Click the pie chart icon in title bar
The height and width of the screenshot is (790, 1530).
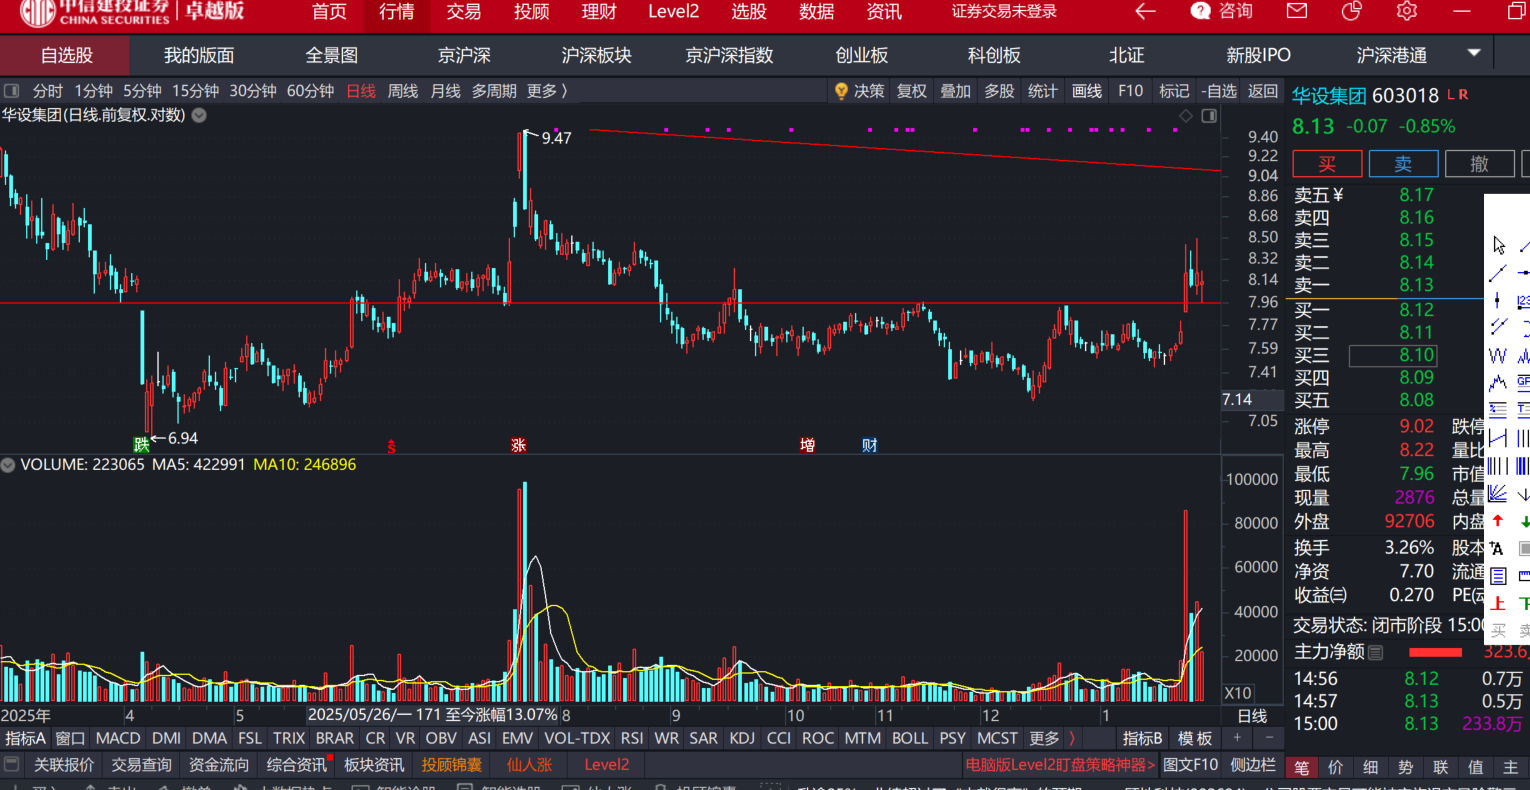pyautogui.click(x=1352, y=11)
